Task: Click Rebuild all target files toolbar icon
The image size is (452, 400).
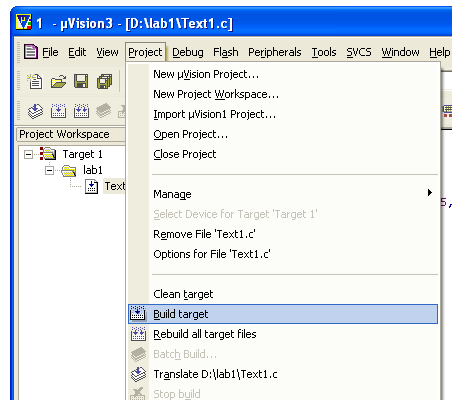Action: click(x=81, y=111)
